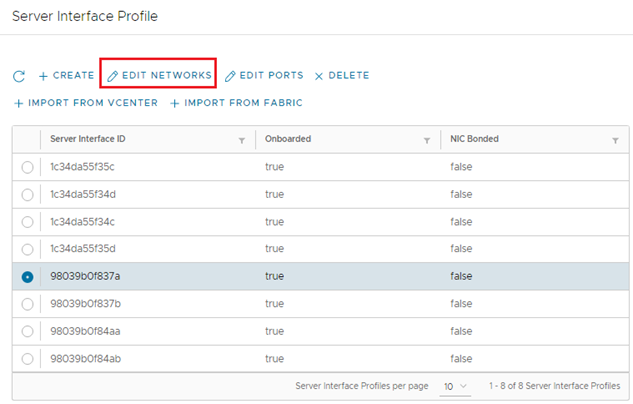Screen dimensions: 633x404
Task: Select radio button for 1c34da55f34d
Action: coord(27,194)
